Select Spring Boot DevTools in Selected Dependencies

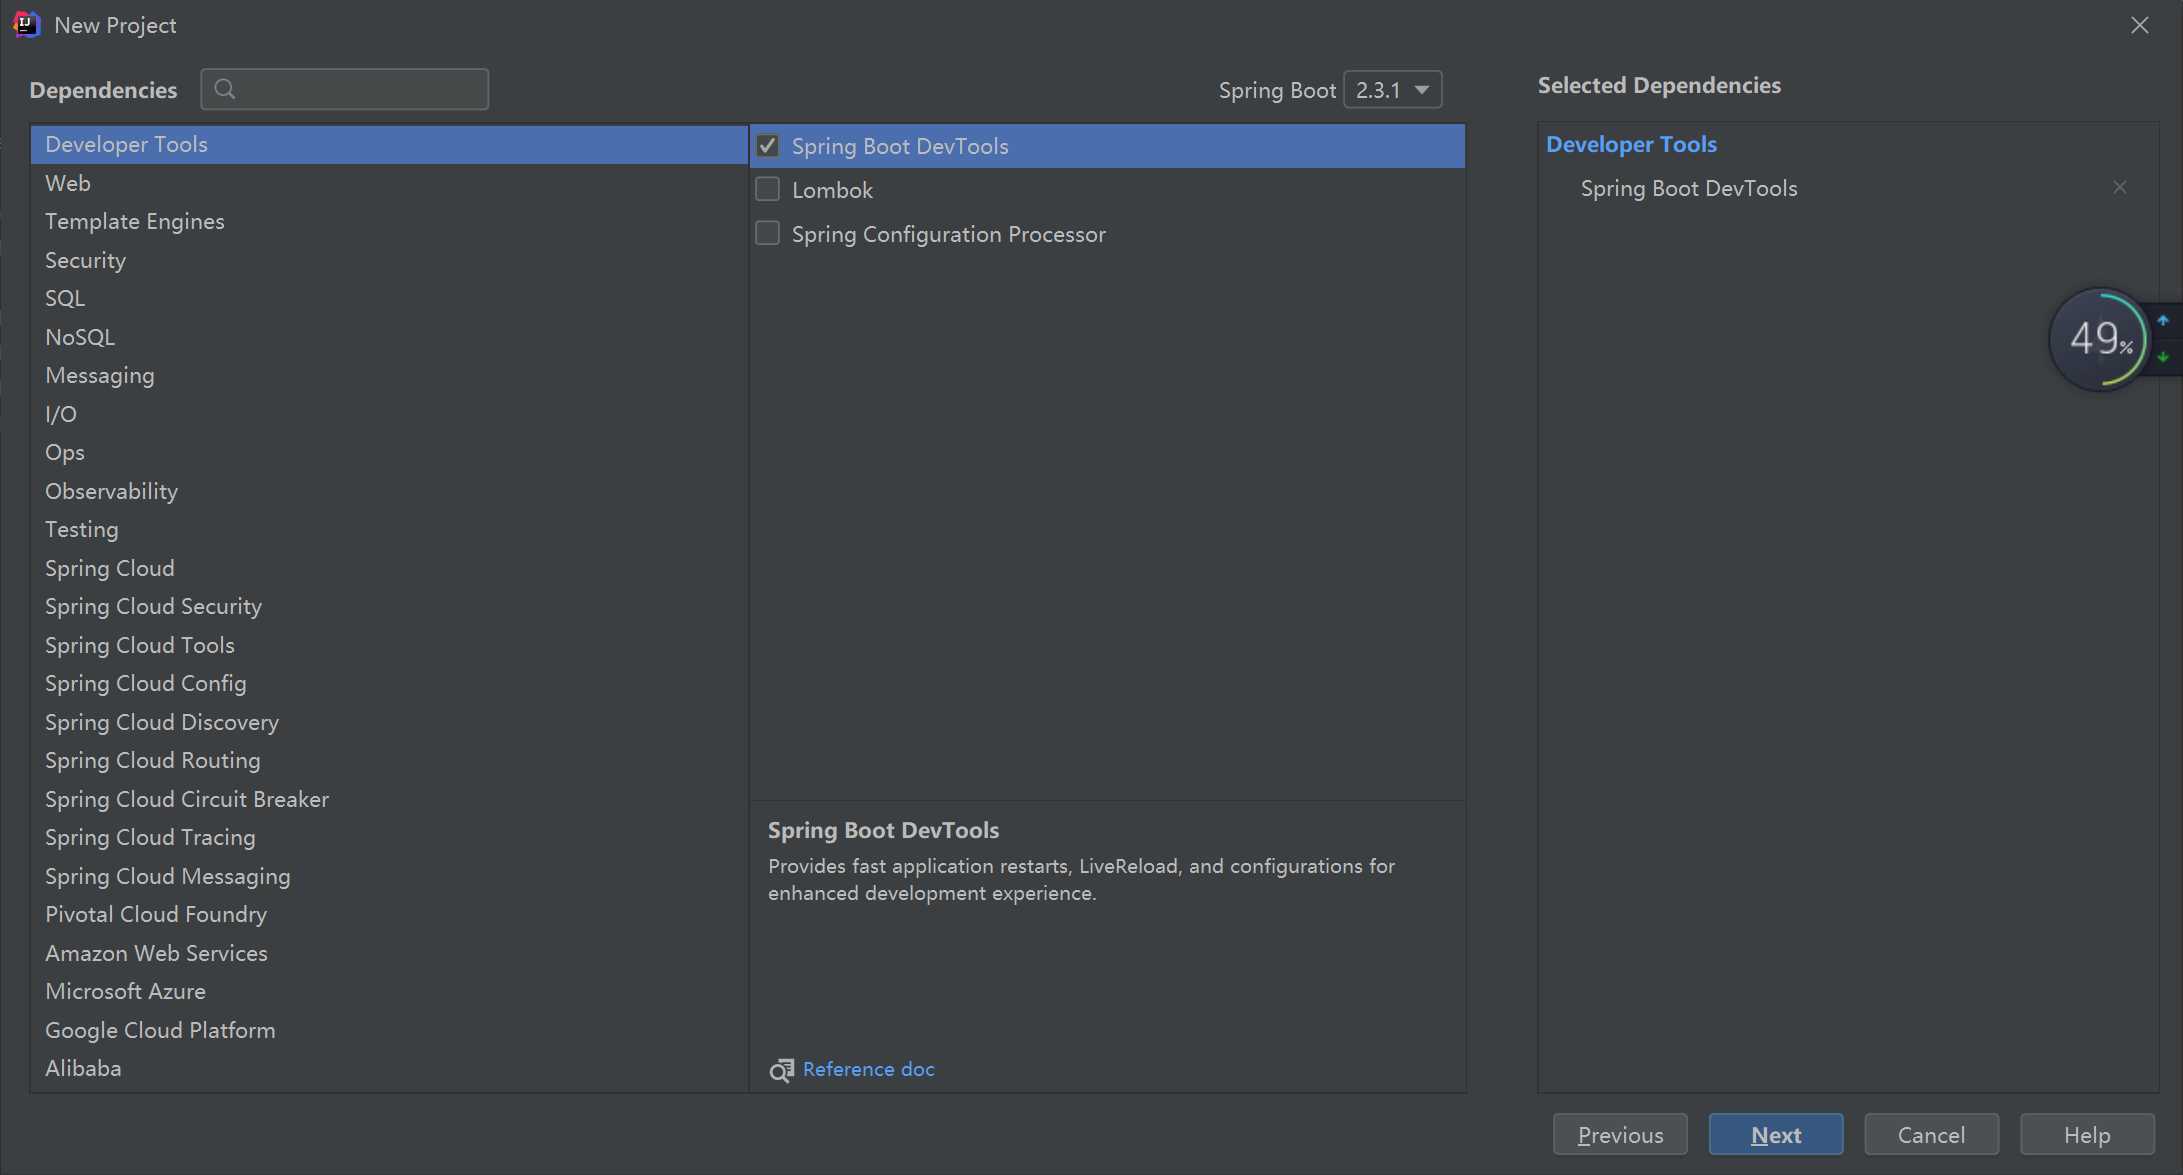pos(1689,188)
